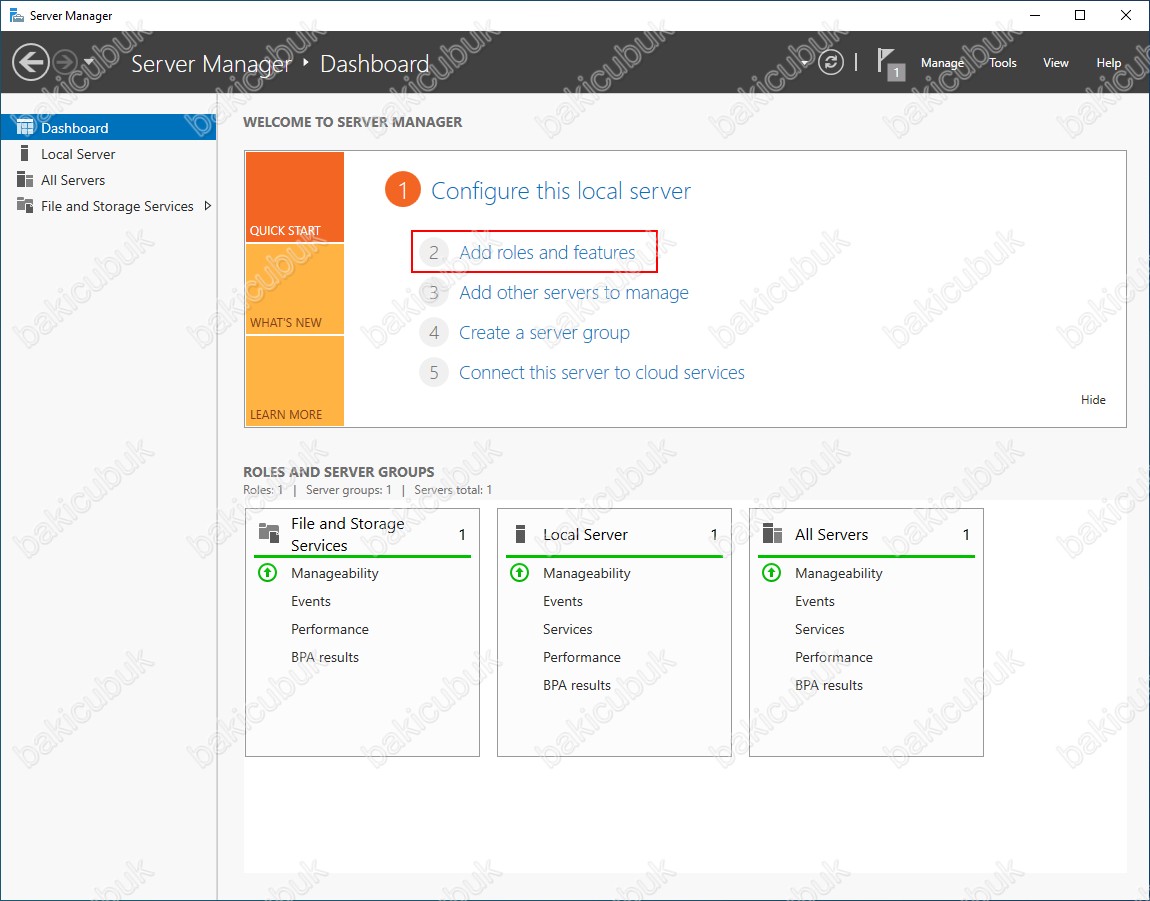This screenshot has height=901, width=1150.
Task: Click Add other servers to manage
Action: 574,293
